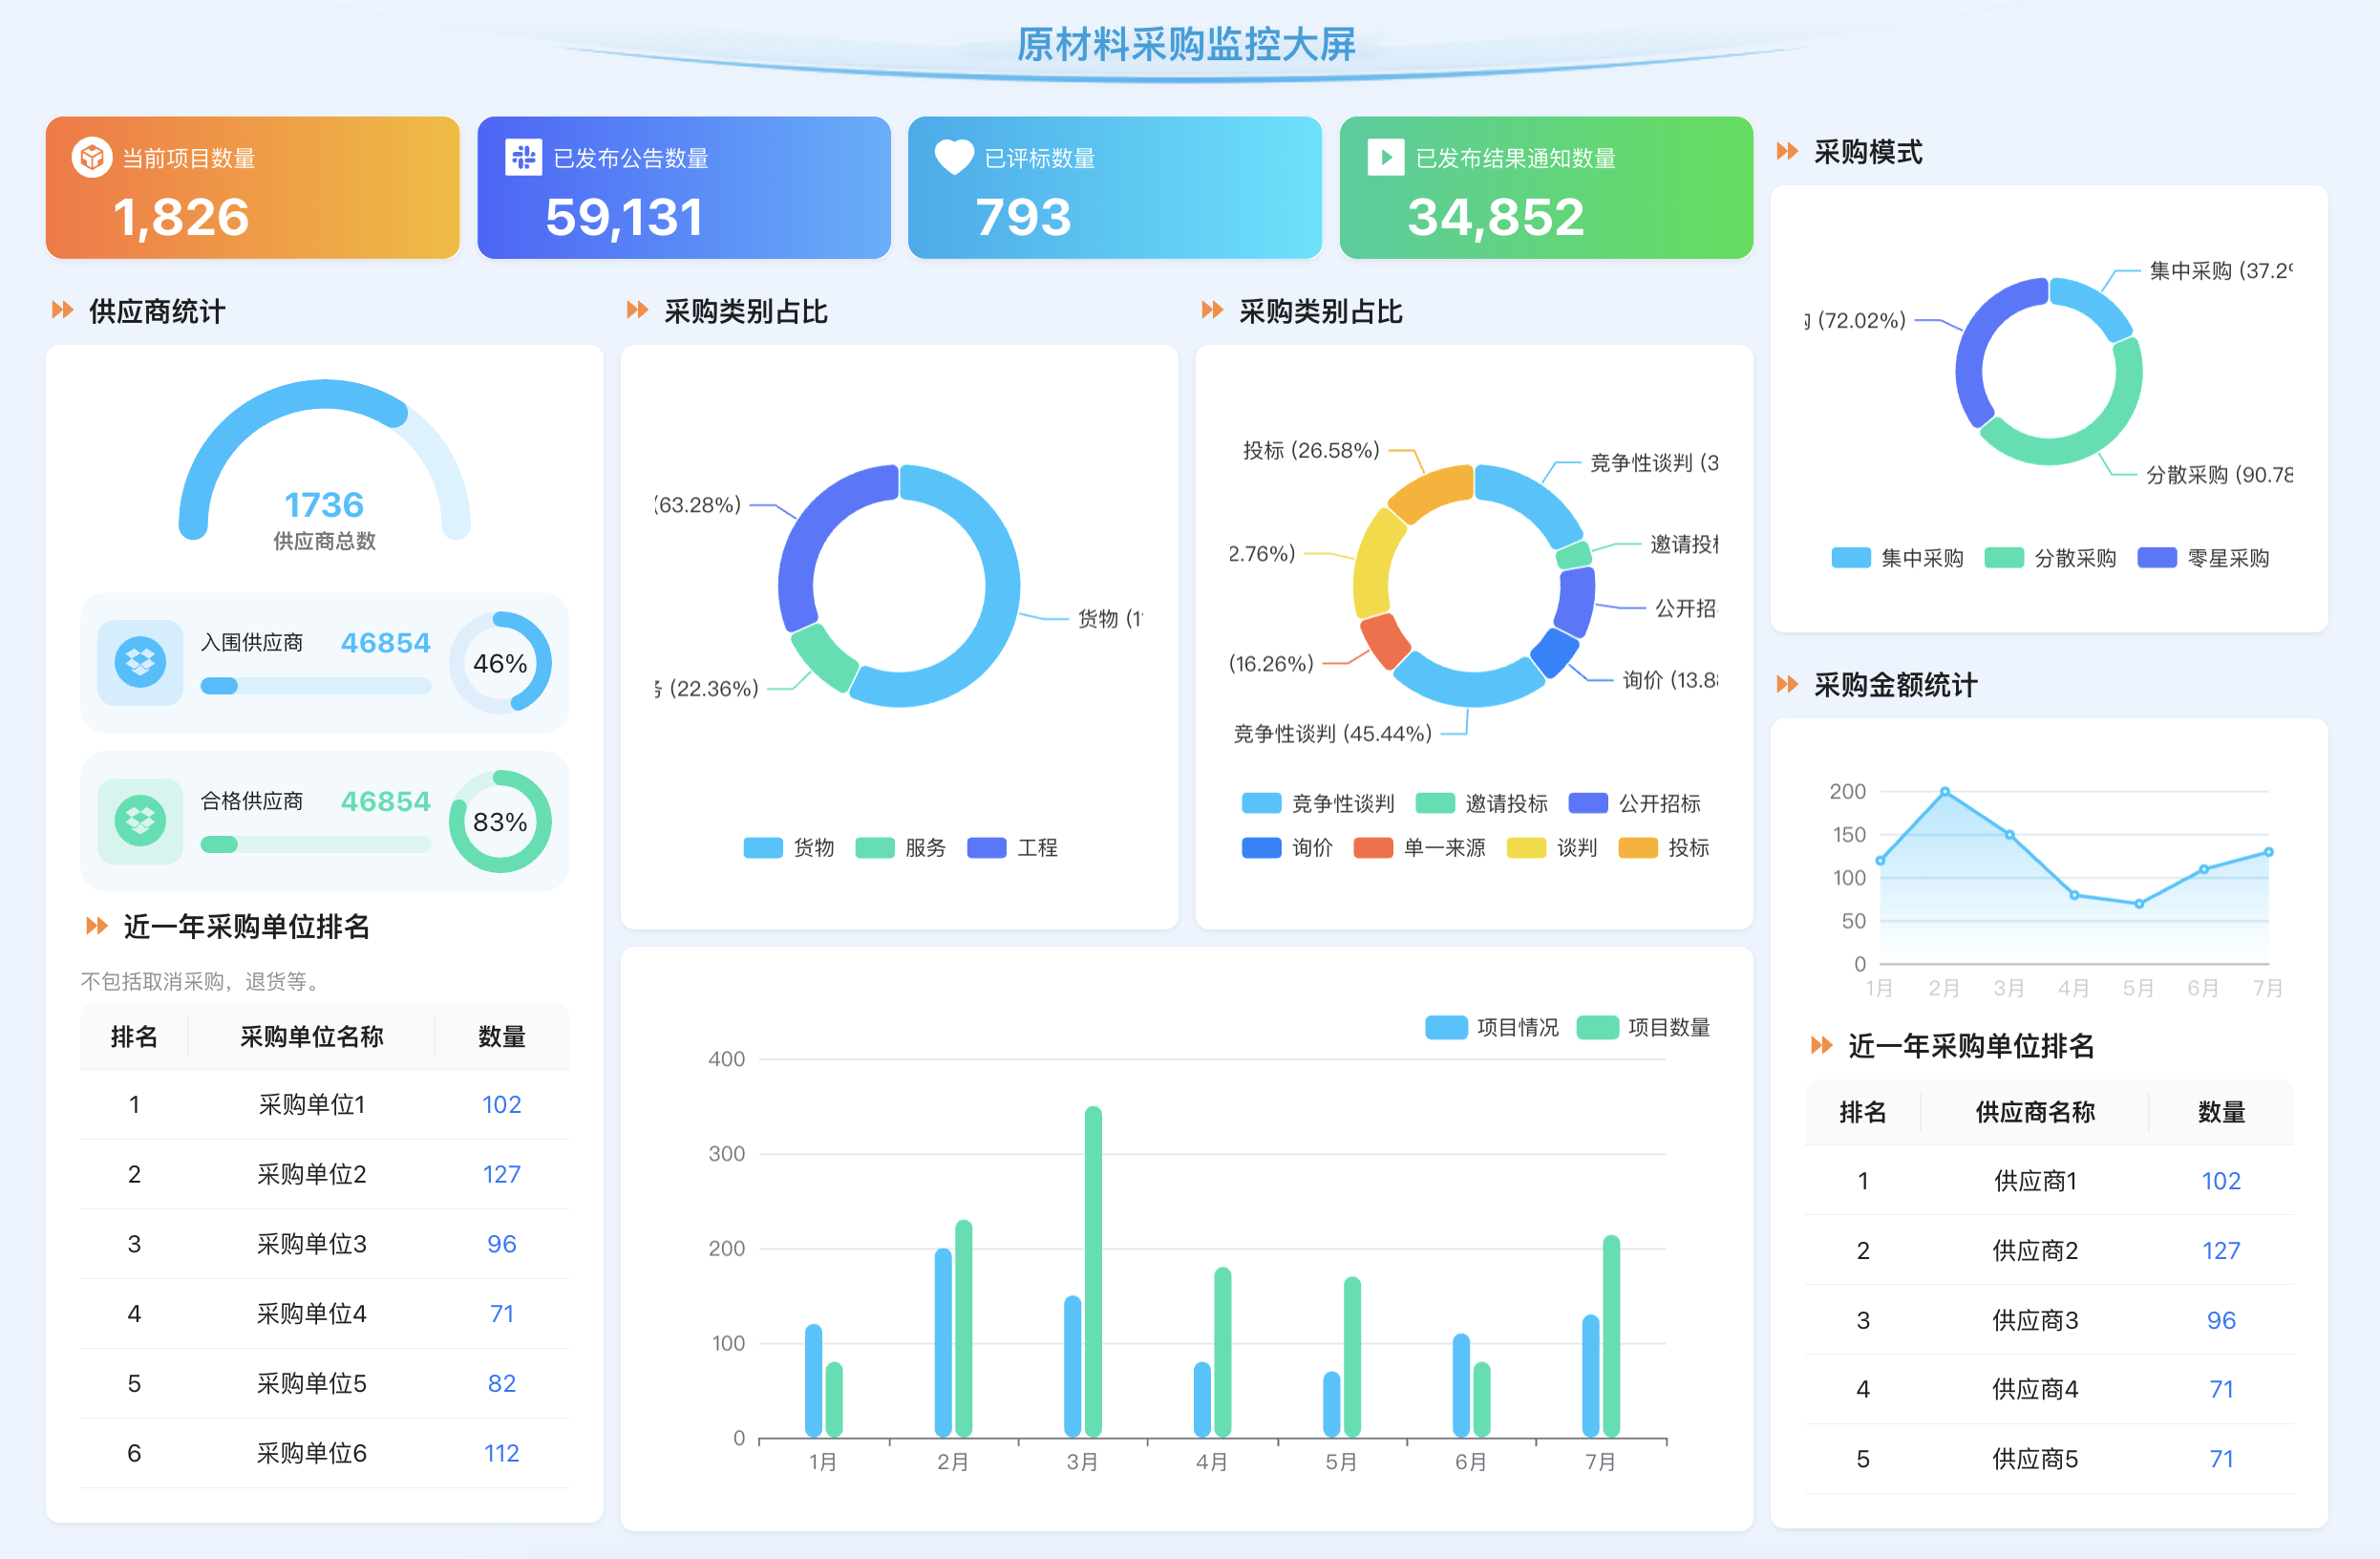
Task: Click quantity 127 for 供应商2
Action: pyautogui.click(x=2220, y=1251)
